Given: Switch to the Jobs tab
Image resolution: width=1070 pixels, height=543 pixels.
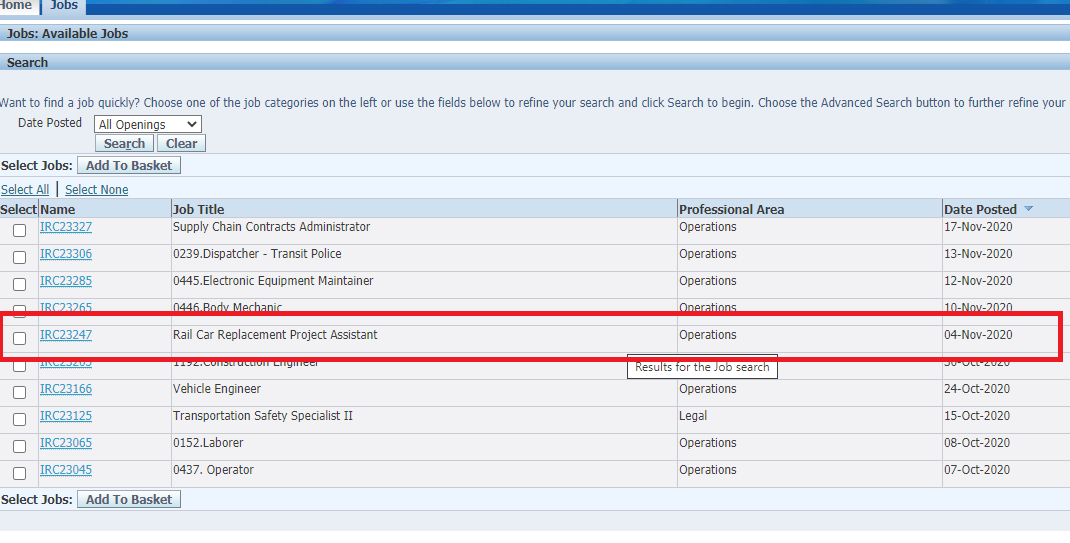Looking at the screenshot, I should tap(63, 5).
